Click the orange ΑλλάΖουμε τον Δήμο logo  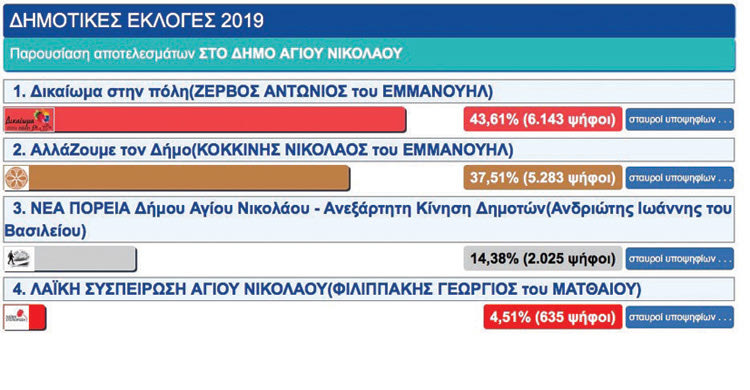tap(16, 178)
